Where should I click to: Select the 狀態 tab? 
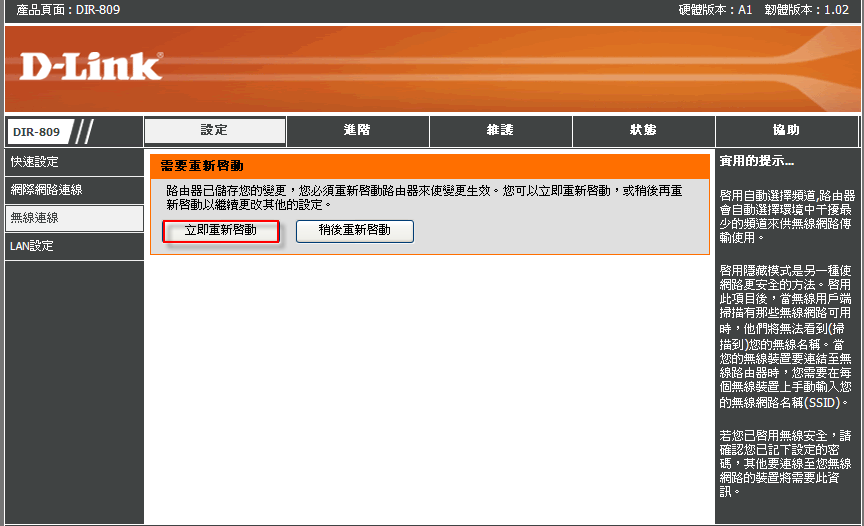click(643, 131)
